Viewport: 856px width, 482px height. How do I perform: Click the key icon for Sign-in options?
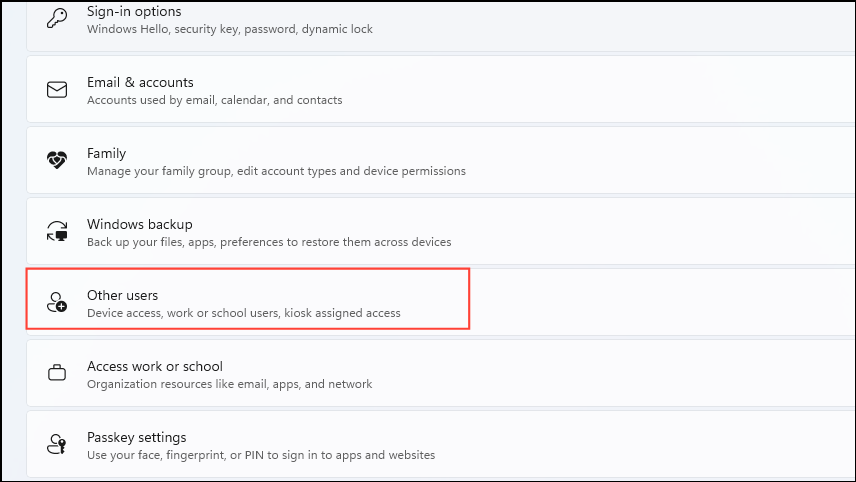click(x=57, y=18)
